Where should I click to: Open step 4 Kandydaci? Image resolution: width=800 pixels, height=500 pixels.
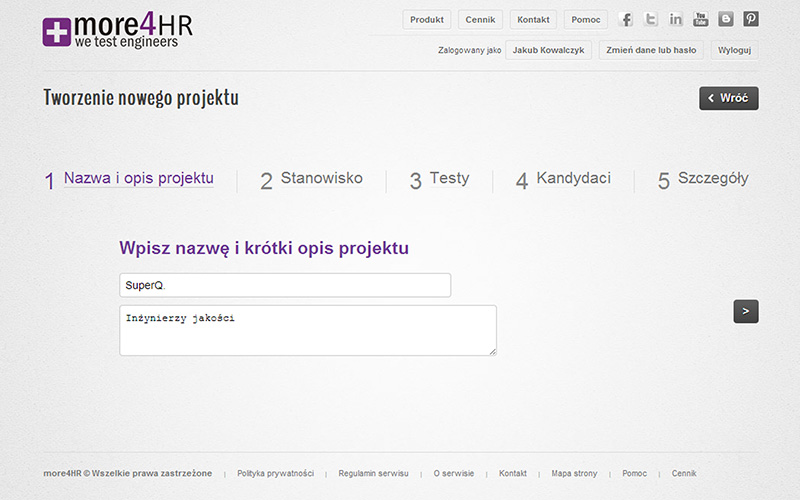pyautogui.click(x=563, y=180)
